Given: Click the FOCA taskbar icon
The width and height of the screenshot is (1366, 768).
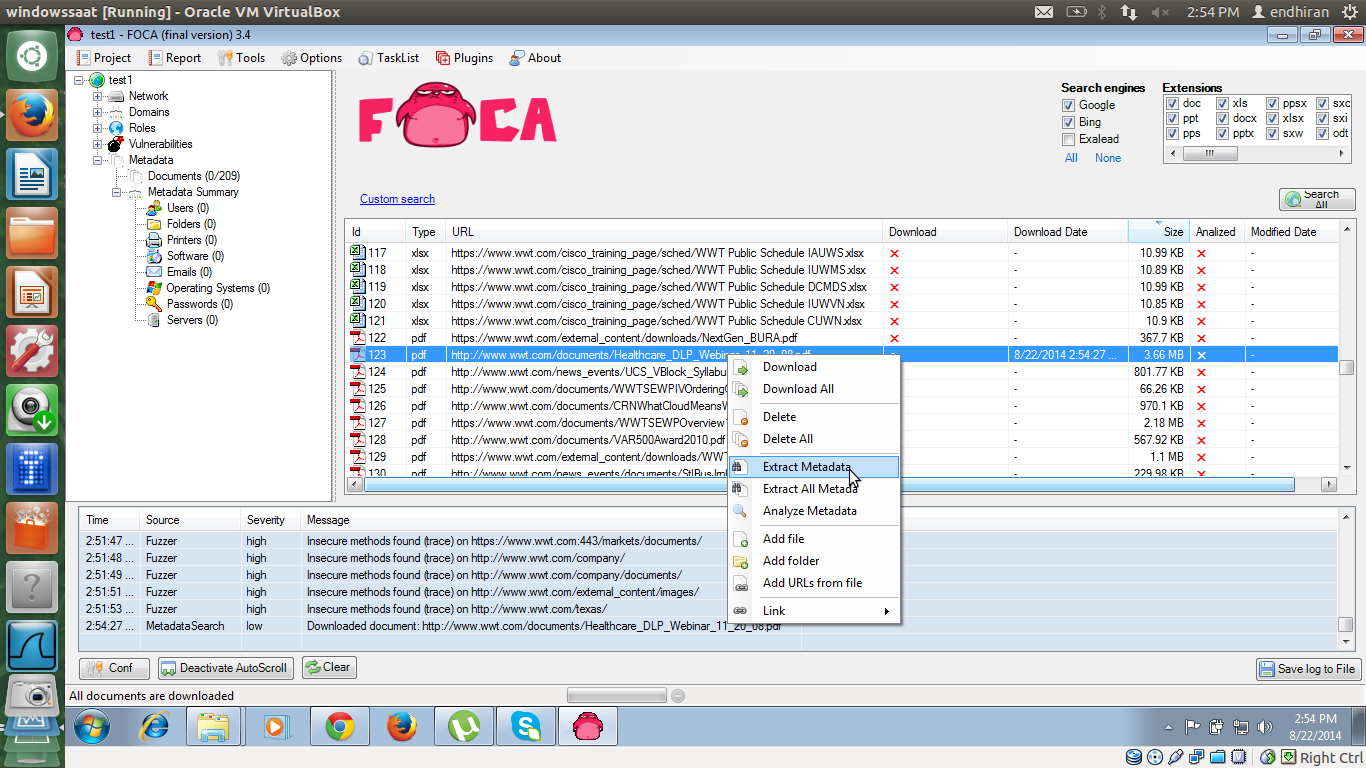Looking at the screenshot, I should (x=588, y=726).
